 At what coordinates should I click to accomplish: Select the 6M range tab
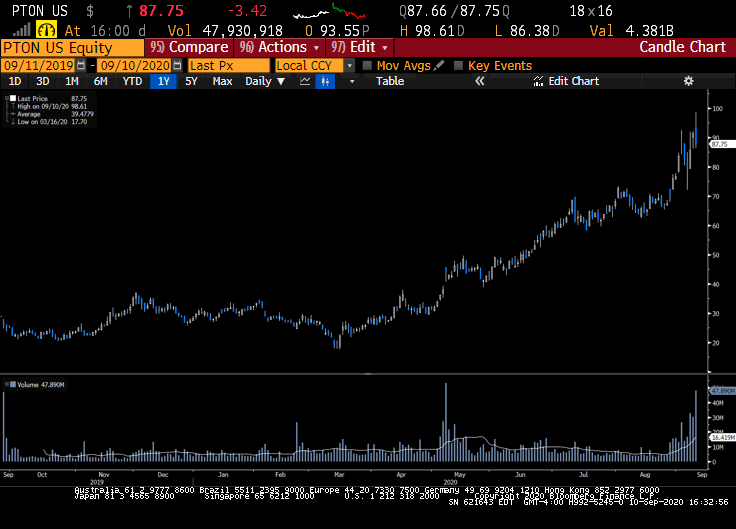click(100, 81)
